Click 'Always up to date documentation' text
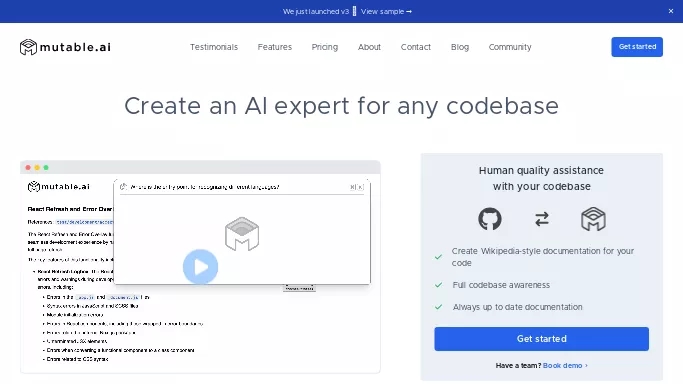Screen dimensions: 683x384 coord(517,307)
